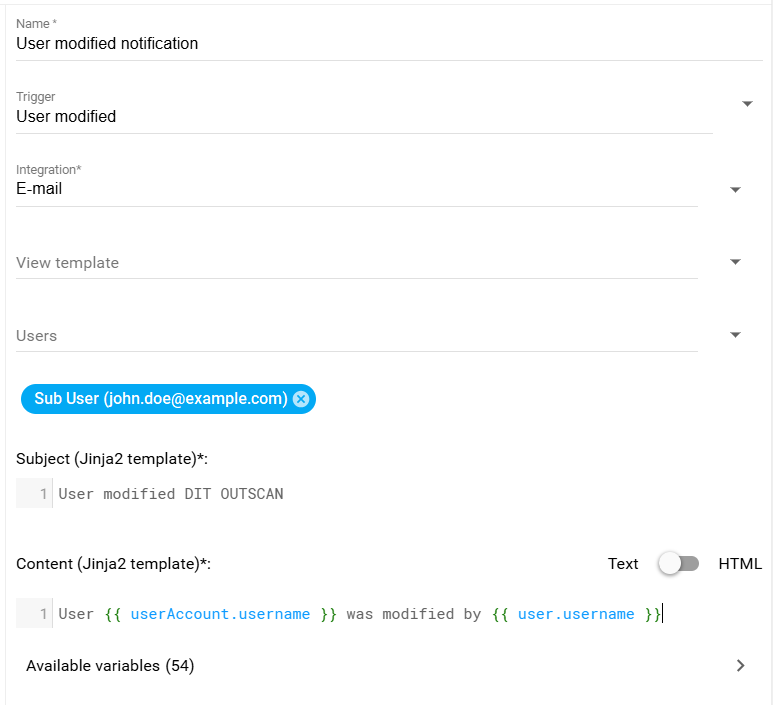Viewport: 773px width, 705px height.
Task: Click the user.username variable in Content
Action: click(x=576, y=614)
